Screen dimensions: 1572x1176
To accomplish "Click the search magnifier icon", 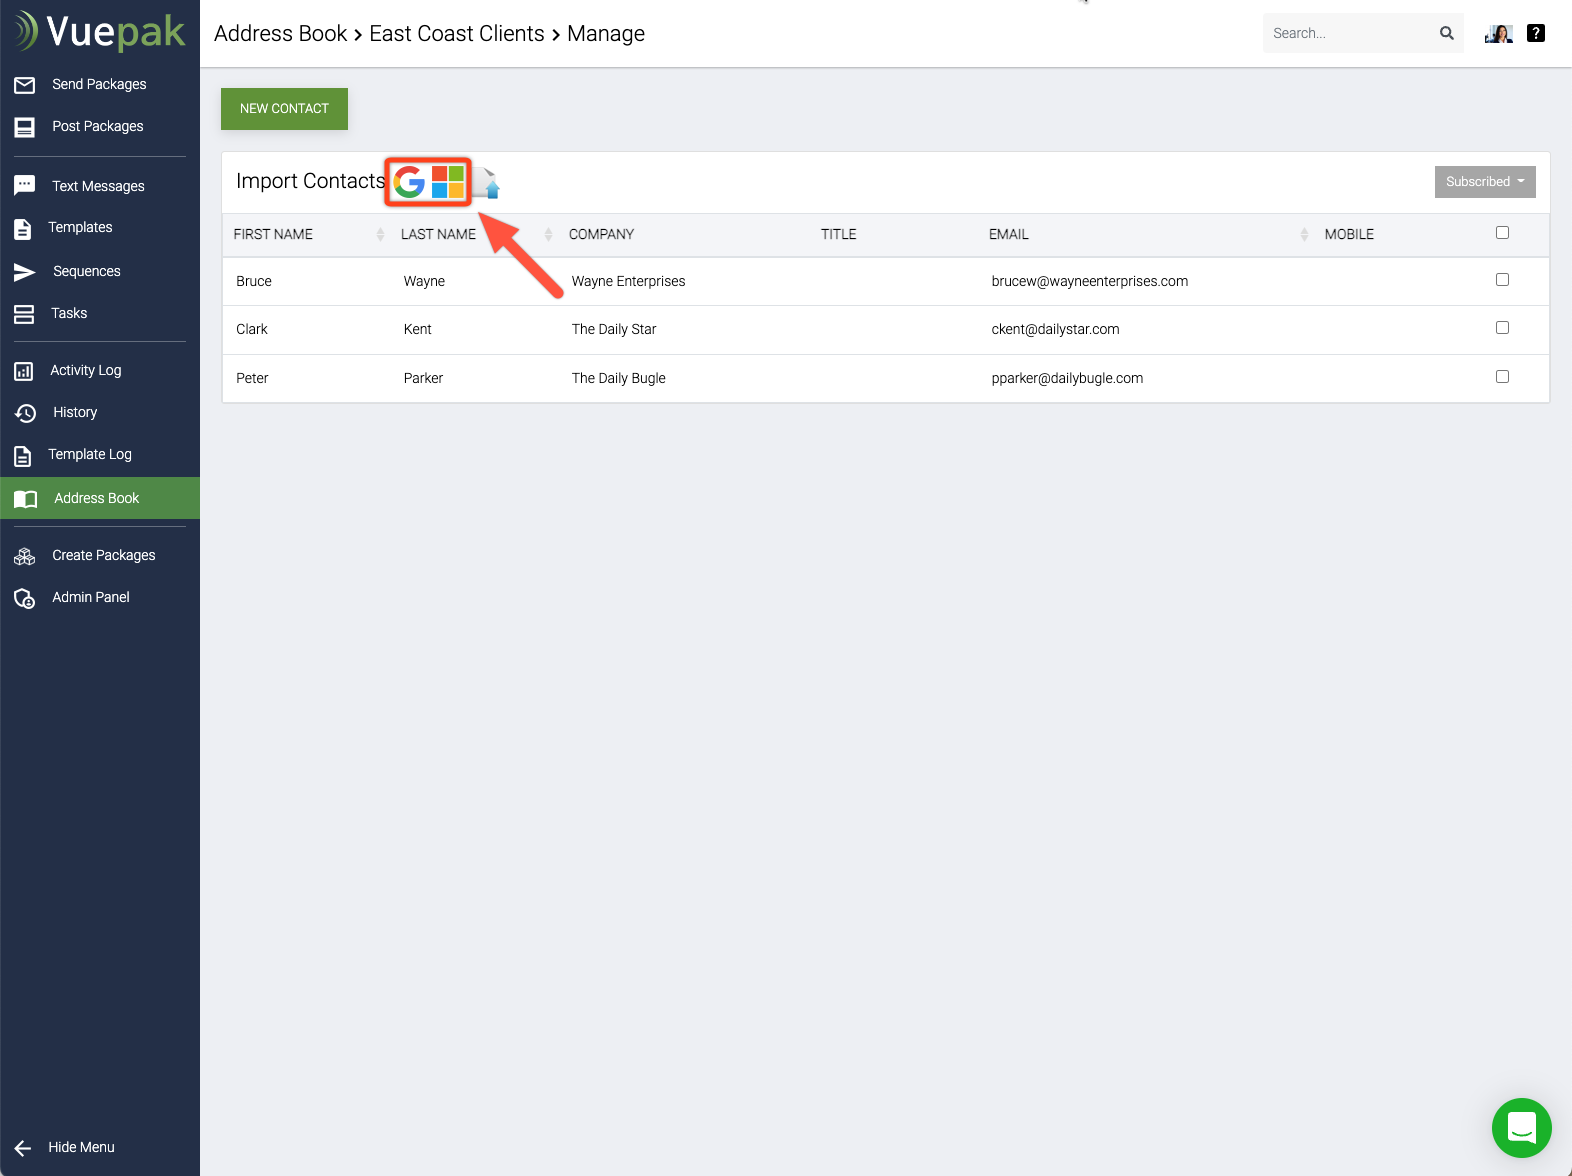I will pyautogui.click(x=1446, y=33).
